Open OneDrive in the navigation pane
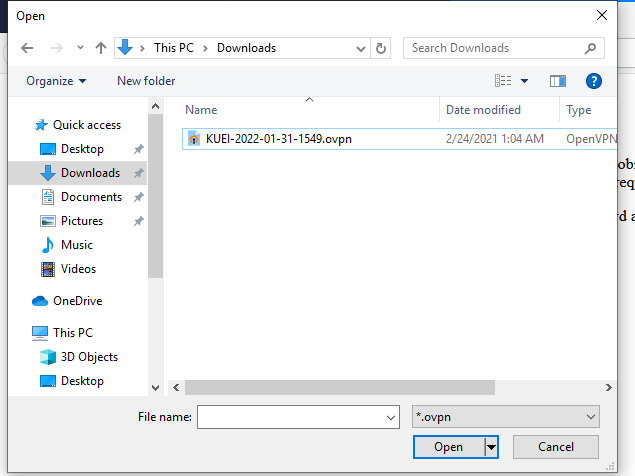The height and width of the screenshot is (476, 635). [77, 301]
